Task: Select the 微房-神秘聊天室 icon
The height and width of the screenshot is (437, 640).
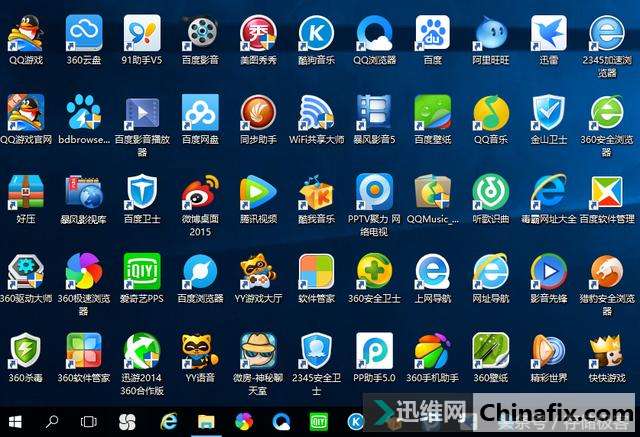Action: point(258,350)
